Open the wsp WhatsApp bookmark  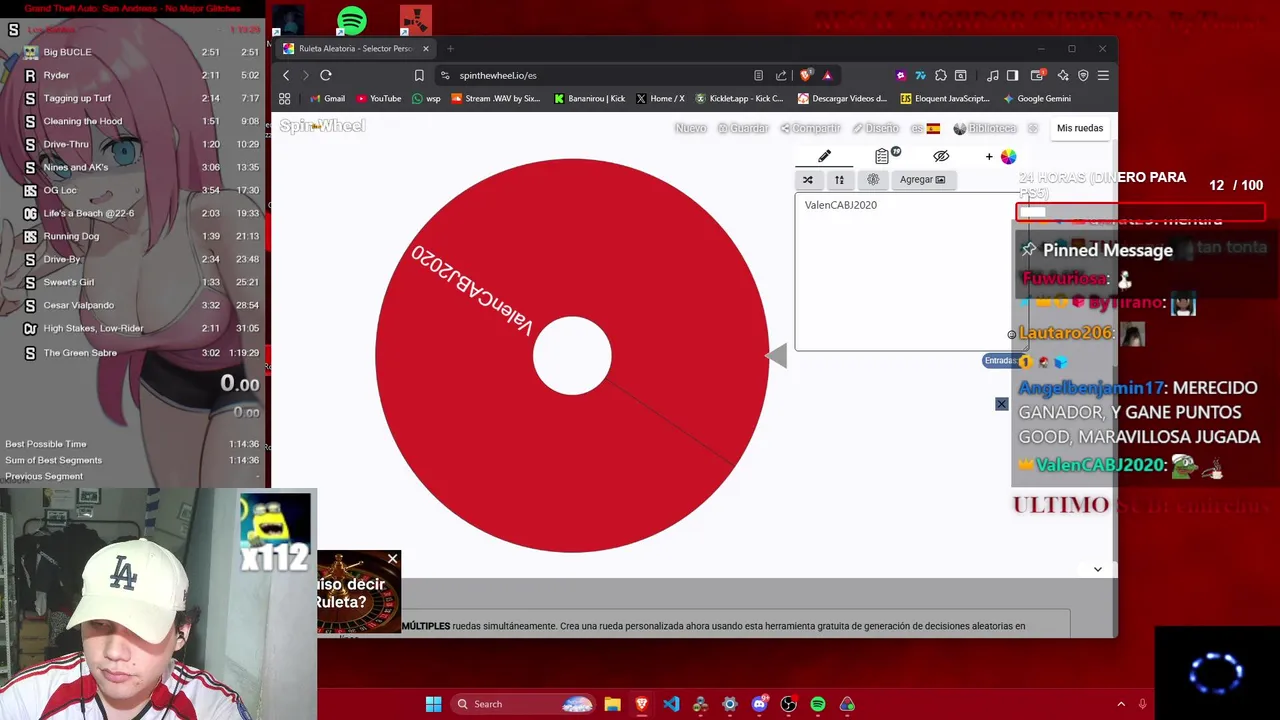tap(426, 98)
